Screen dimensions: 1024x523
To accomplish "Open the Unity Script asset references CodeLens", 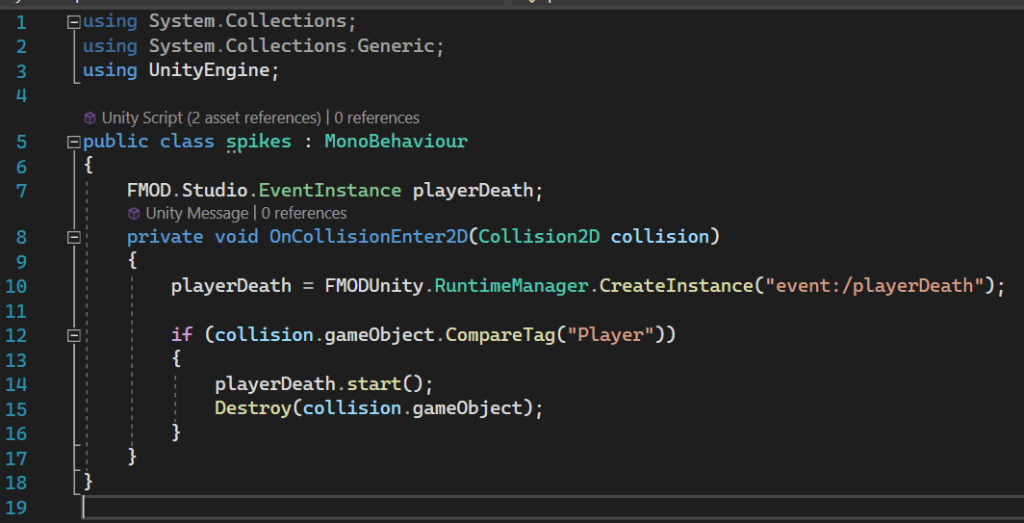I will 211,118.
